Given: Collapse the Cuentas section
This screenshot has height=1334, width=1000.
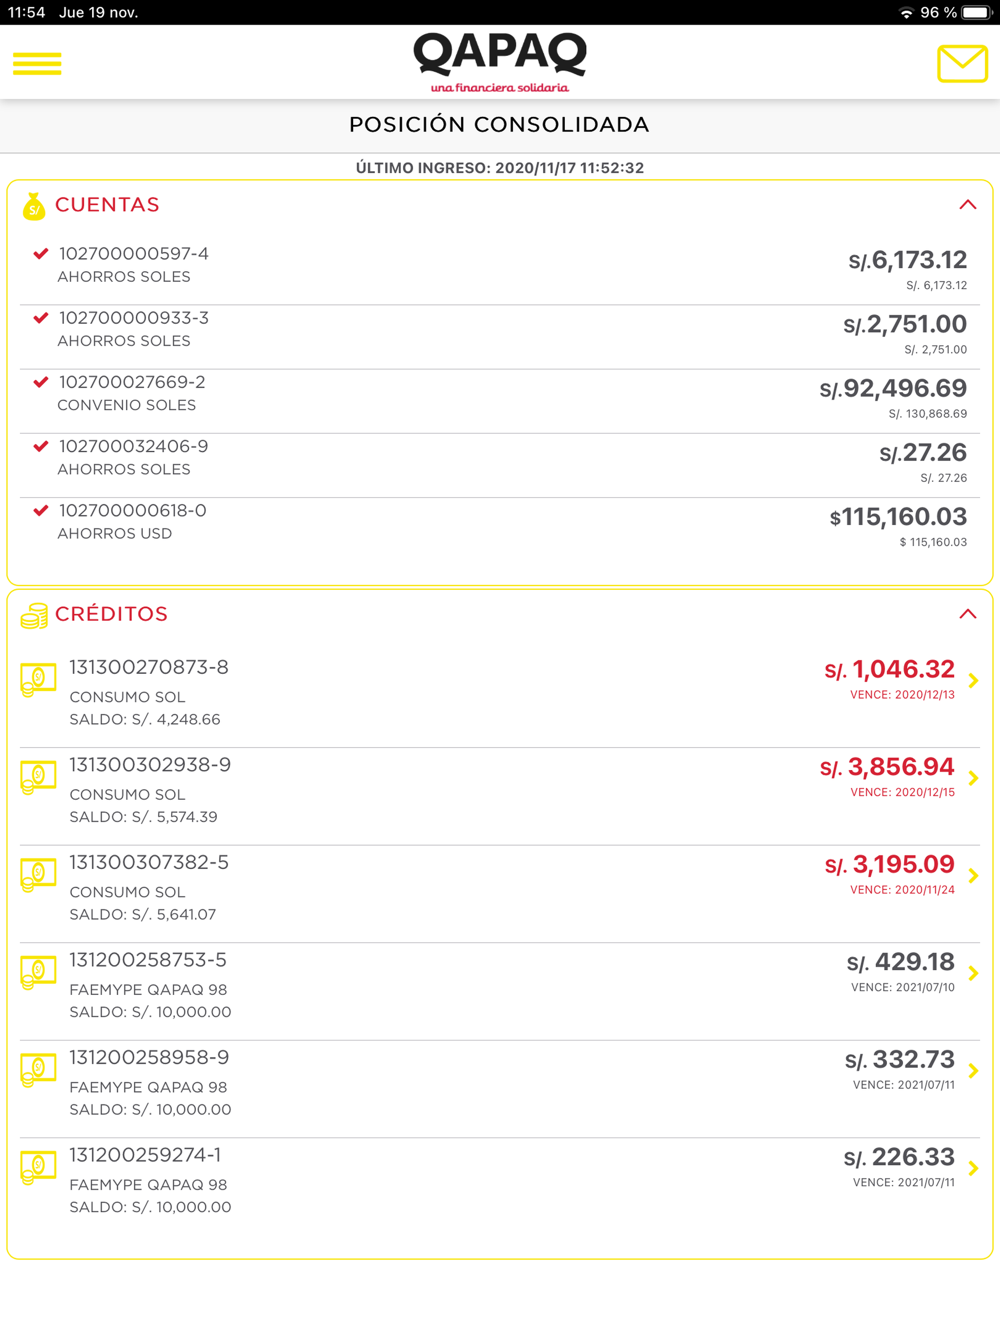Looking at the screenshot, I should (x=967, y=205).
